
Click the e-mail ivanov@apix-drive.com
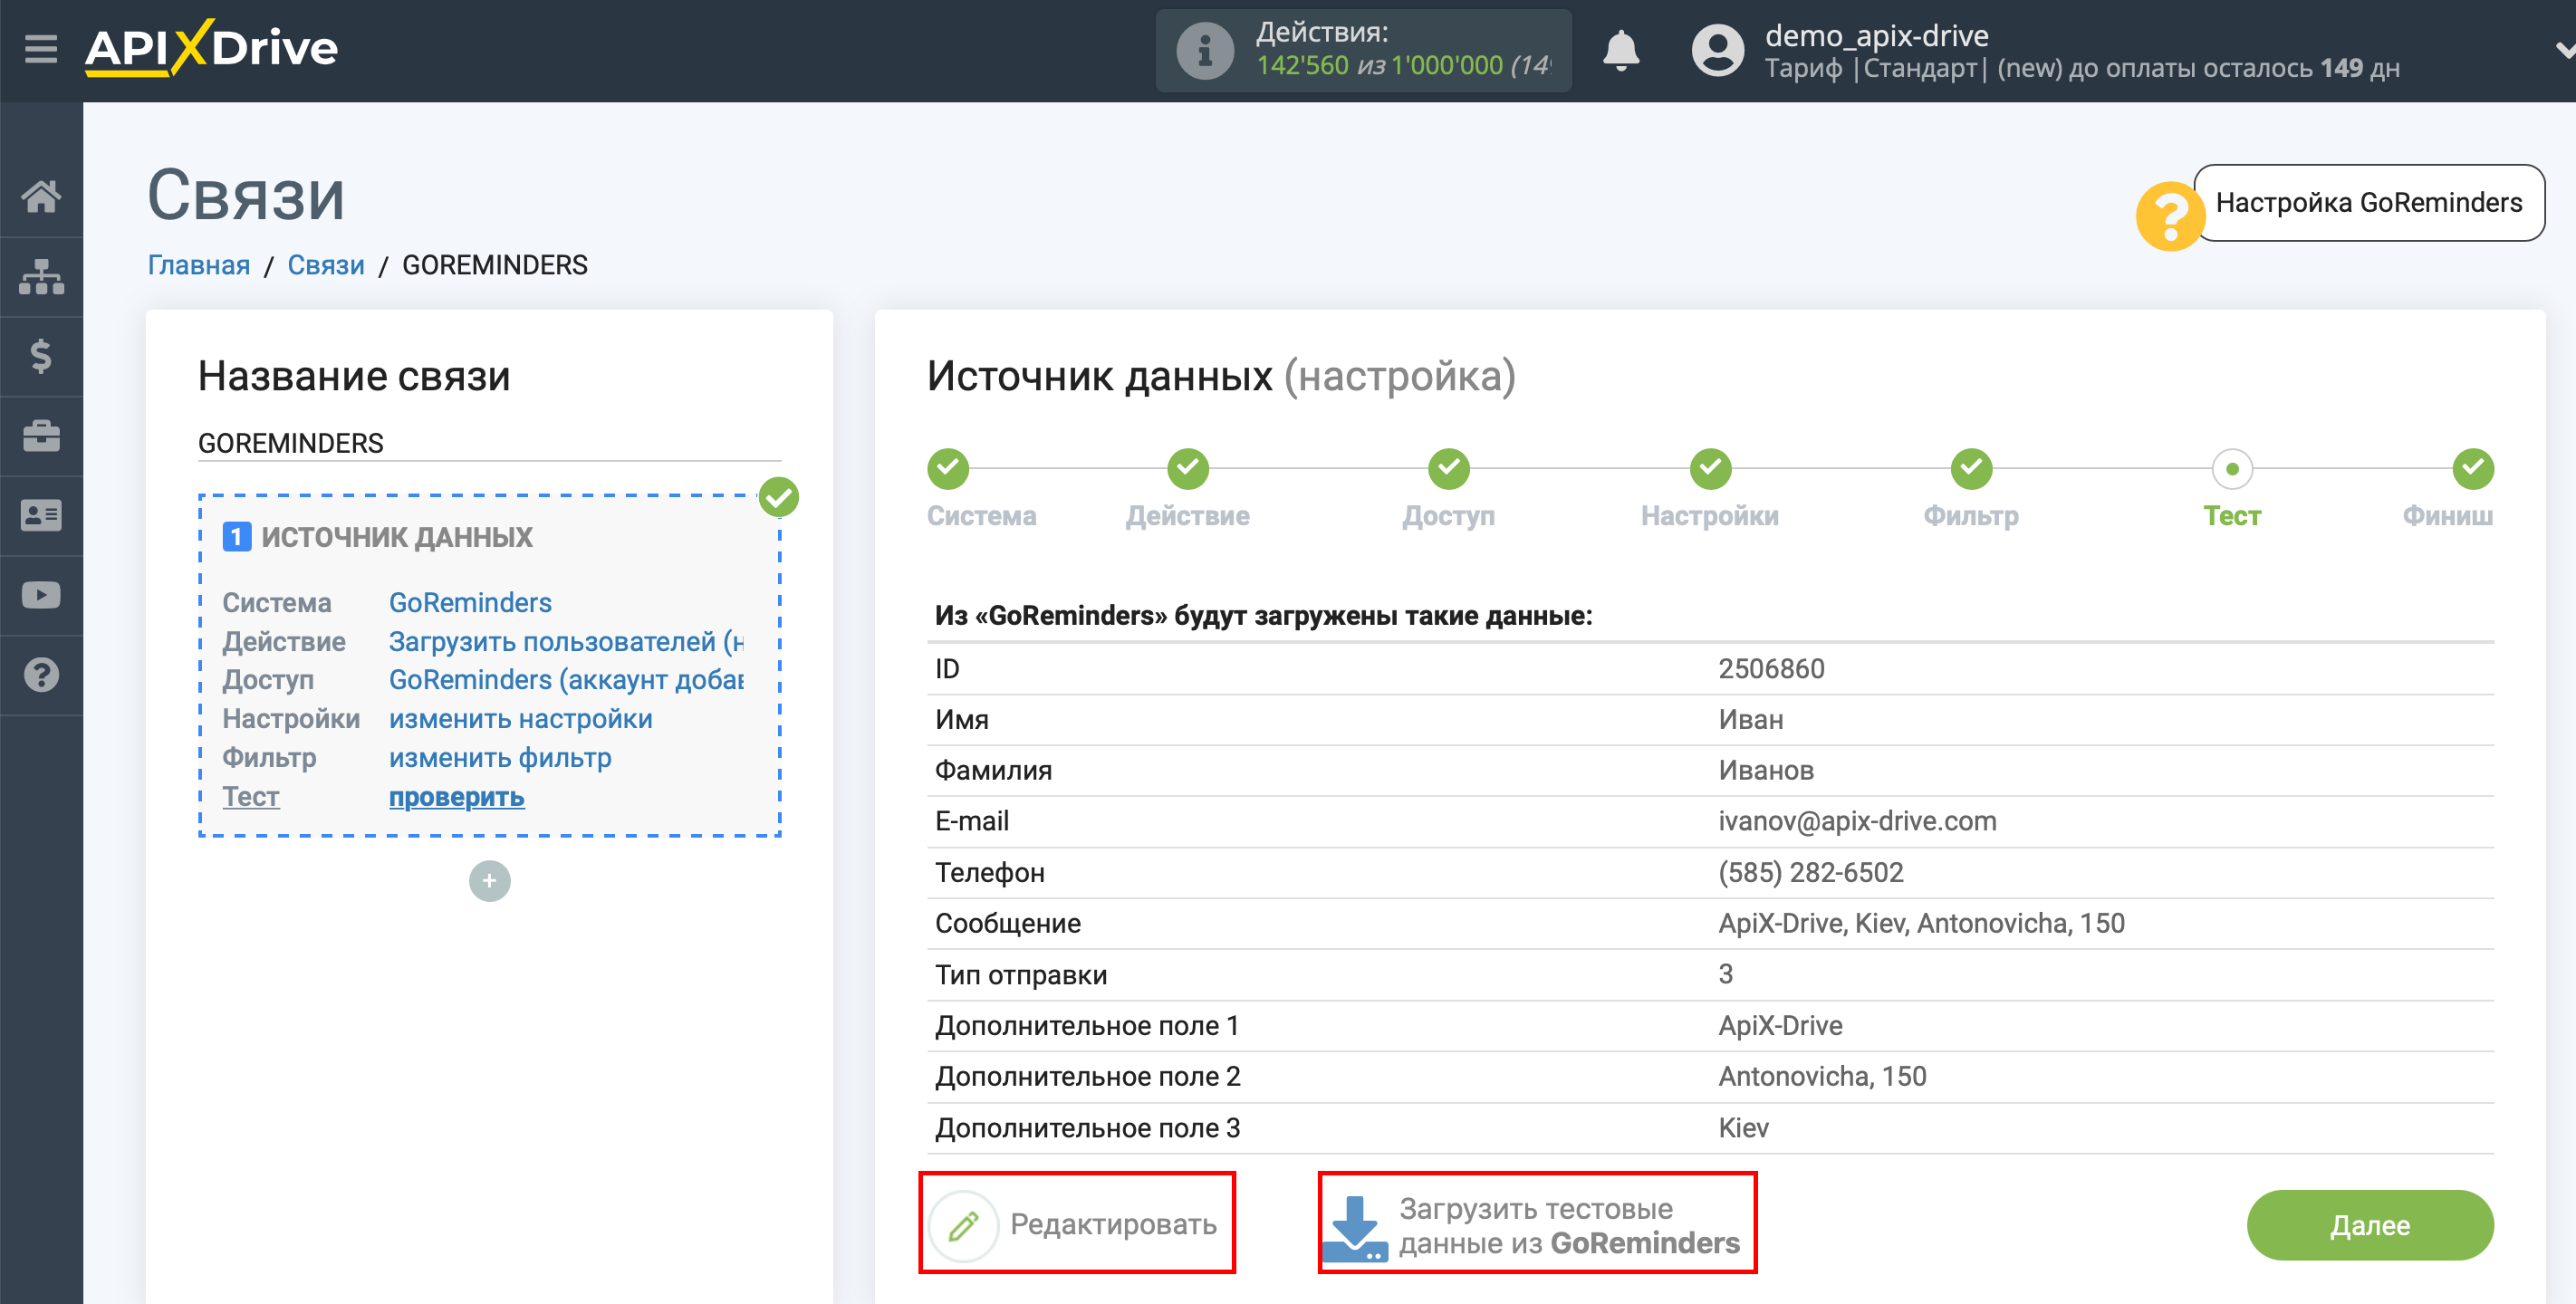click(1857, 821)
